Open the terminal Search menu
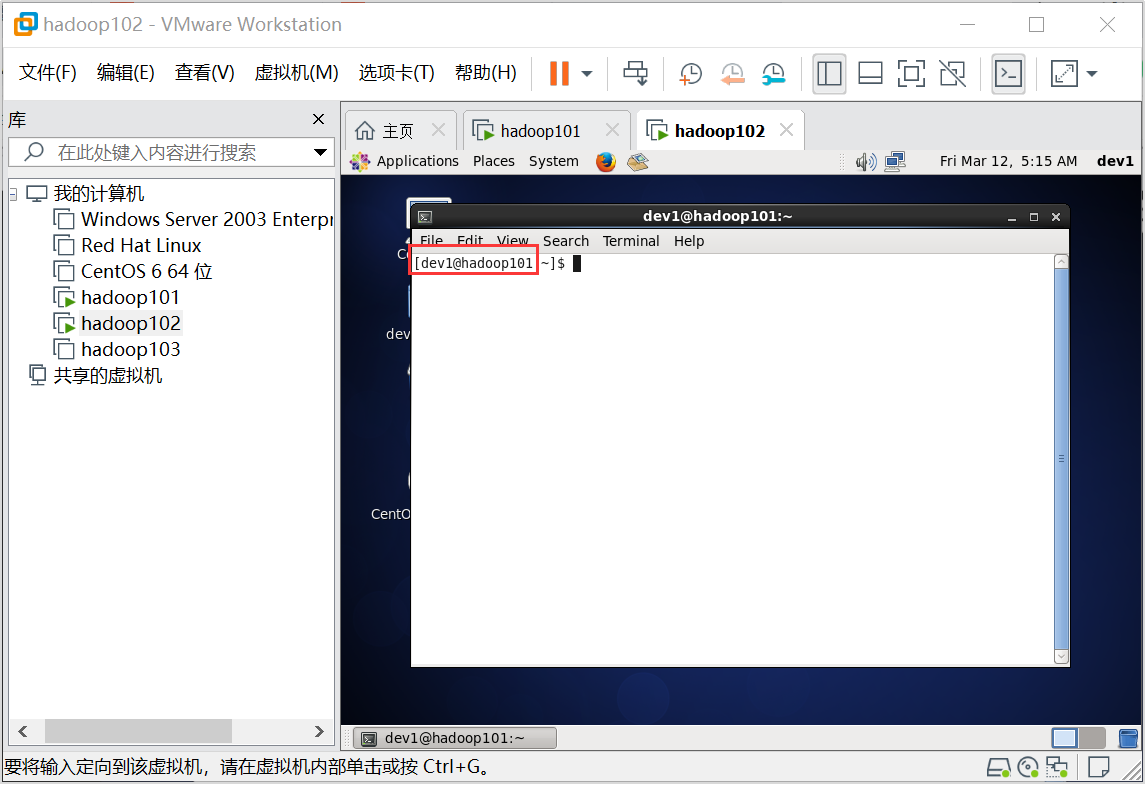 [x=566, y=241]
